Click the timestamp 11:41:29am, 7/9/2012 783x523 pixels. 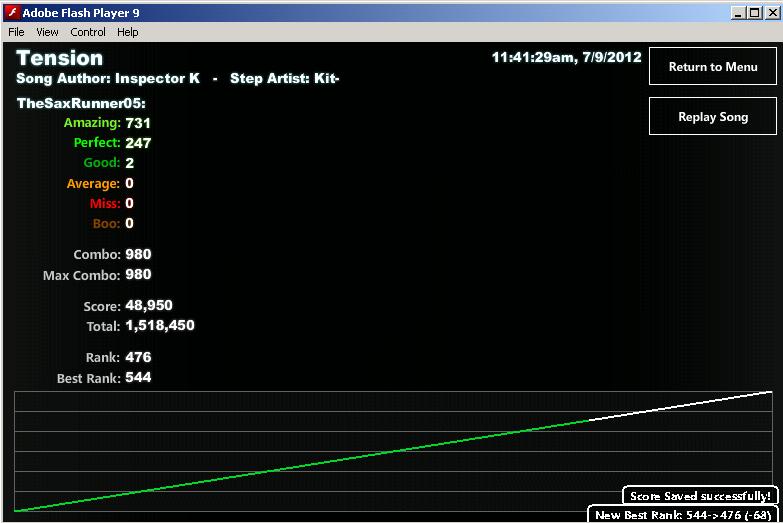point(566,57)
